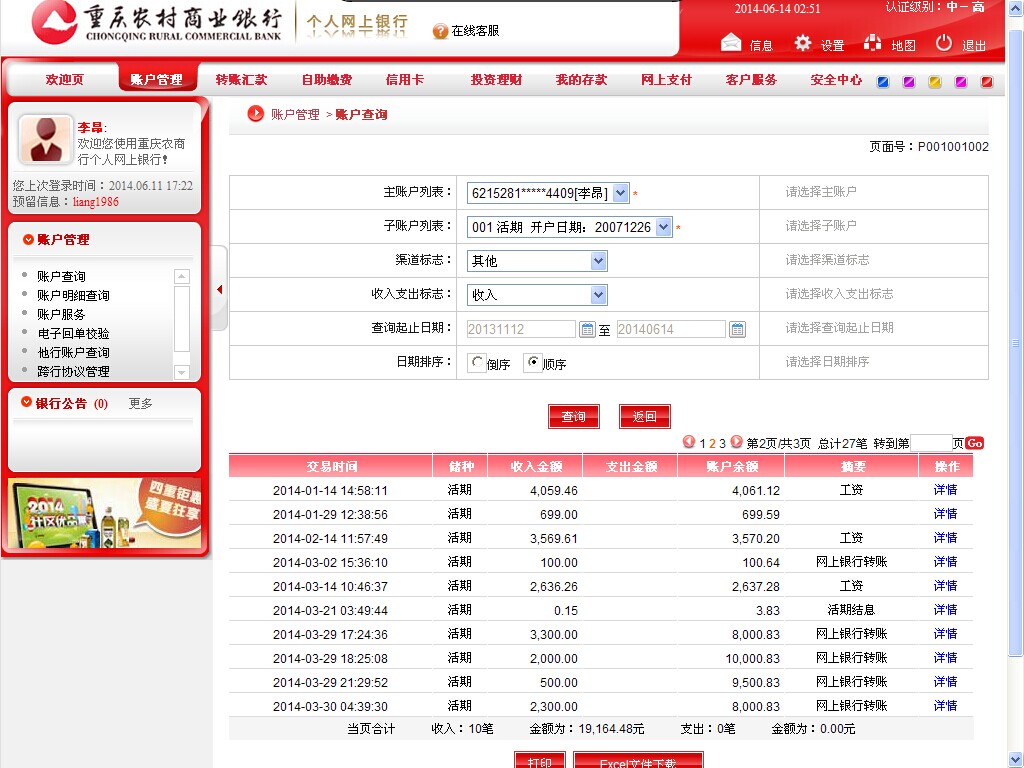Open the 信息 messages envelope icon

click(x=731, y=43)
